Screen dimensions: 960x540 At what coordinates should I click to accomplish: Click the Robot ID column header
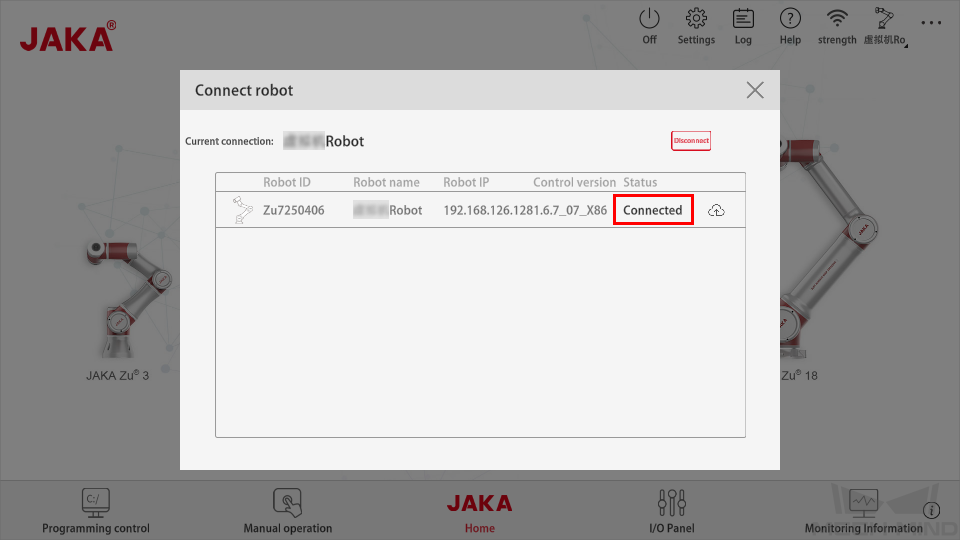(287, 182)
